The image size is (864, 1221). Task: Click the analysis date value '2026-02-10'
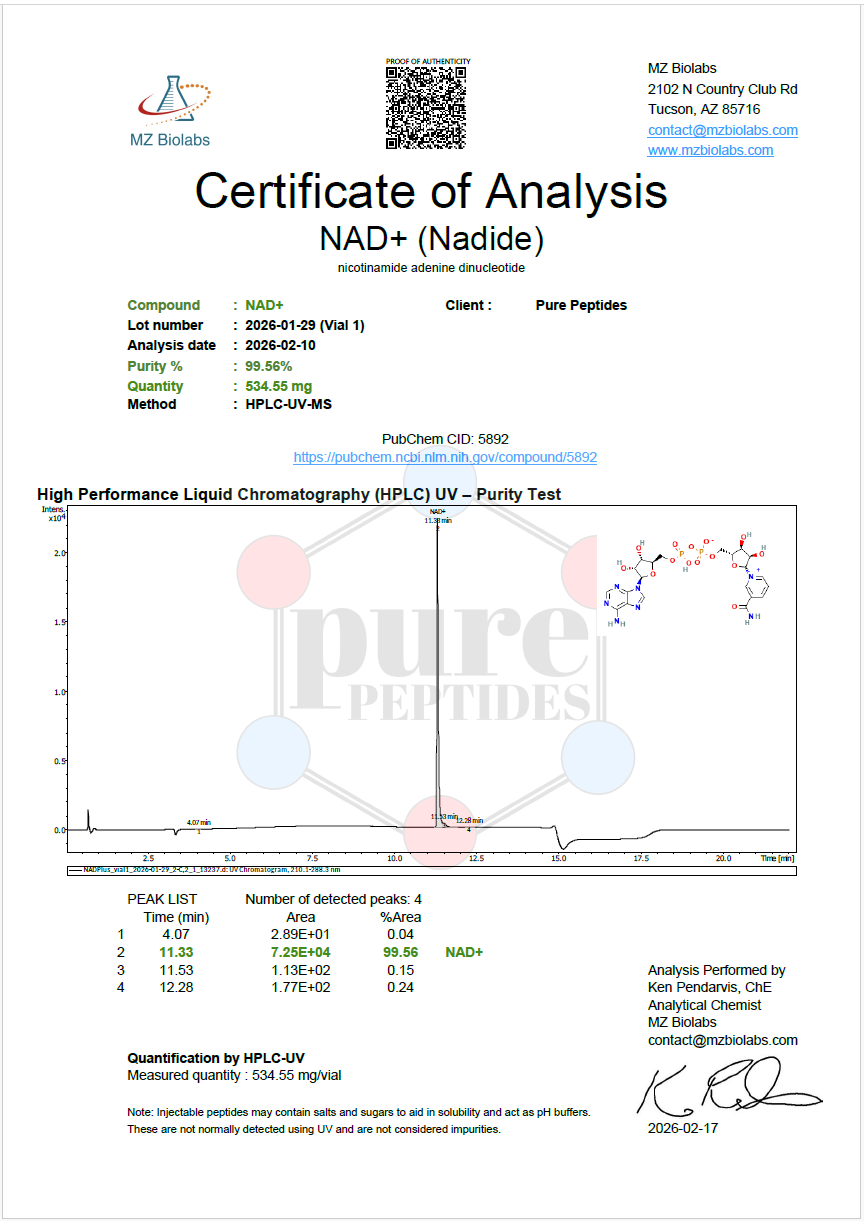pyautogui.click(x=279, y=345)
